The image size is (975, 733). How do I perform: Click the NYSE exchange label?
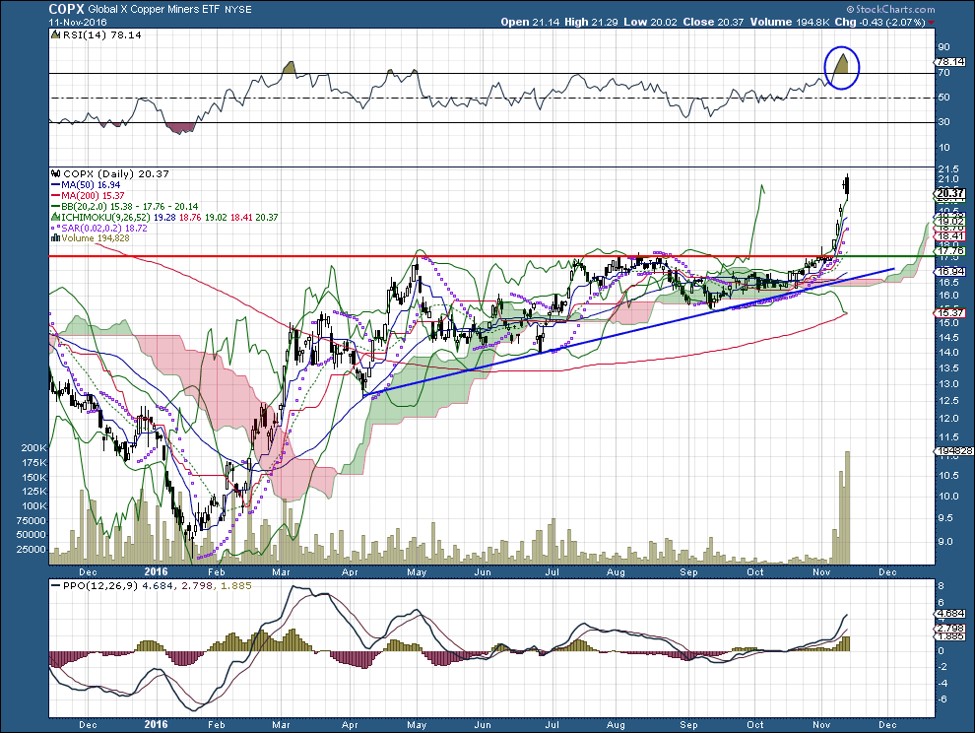click(x=237, y=10)
